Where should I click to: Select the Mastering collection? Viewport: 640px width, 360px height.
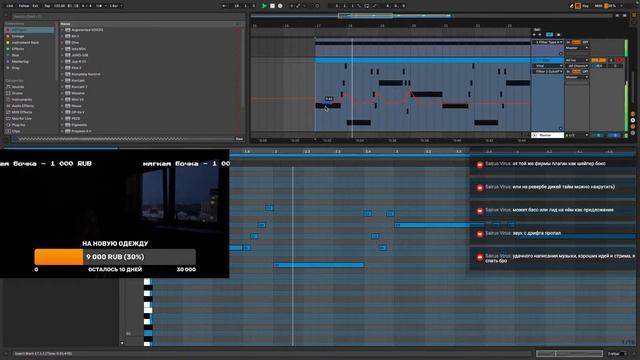coord(20,62)
